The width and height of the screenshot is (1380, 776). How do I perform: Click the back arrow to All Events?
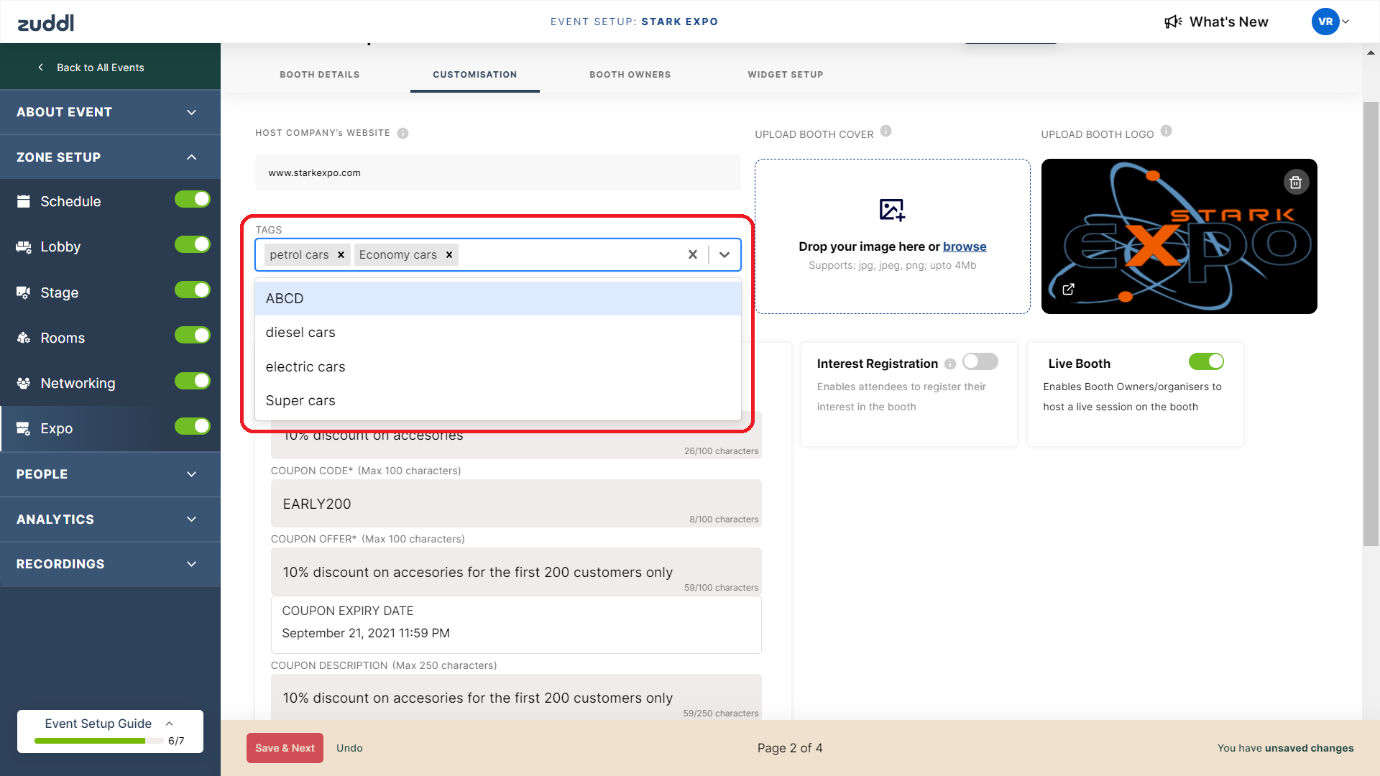click(x=41, y=67)
